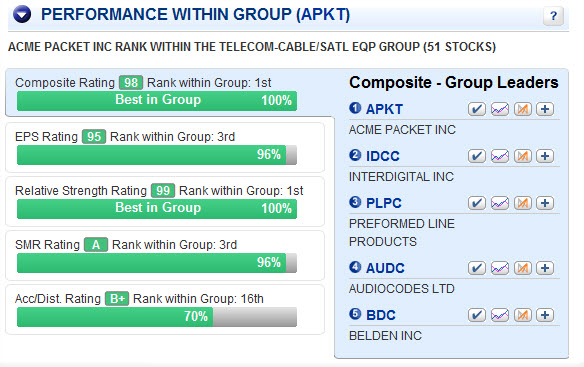Viewport: 584px width, 367px height.
Task: Select the SMR Rating row
Action: [x=165, y=256]
